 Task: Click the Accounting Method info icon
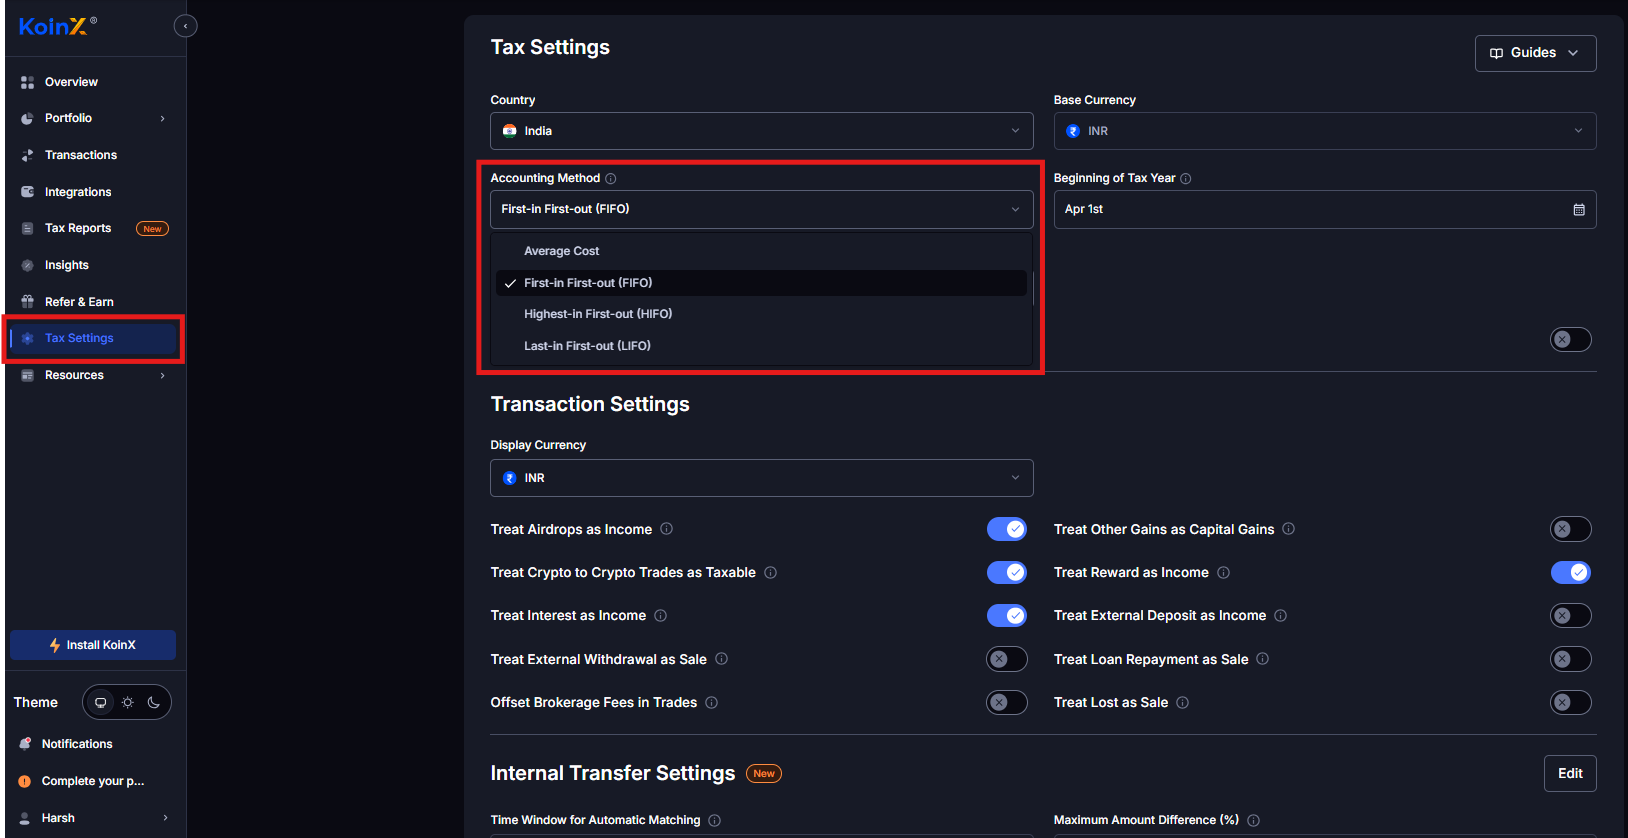(611, 179)
